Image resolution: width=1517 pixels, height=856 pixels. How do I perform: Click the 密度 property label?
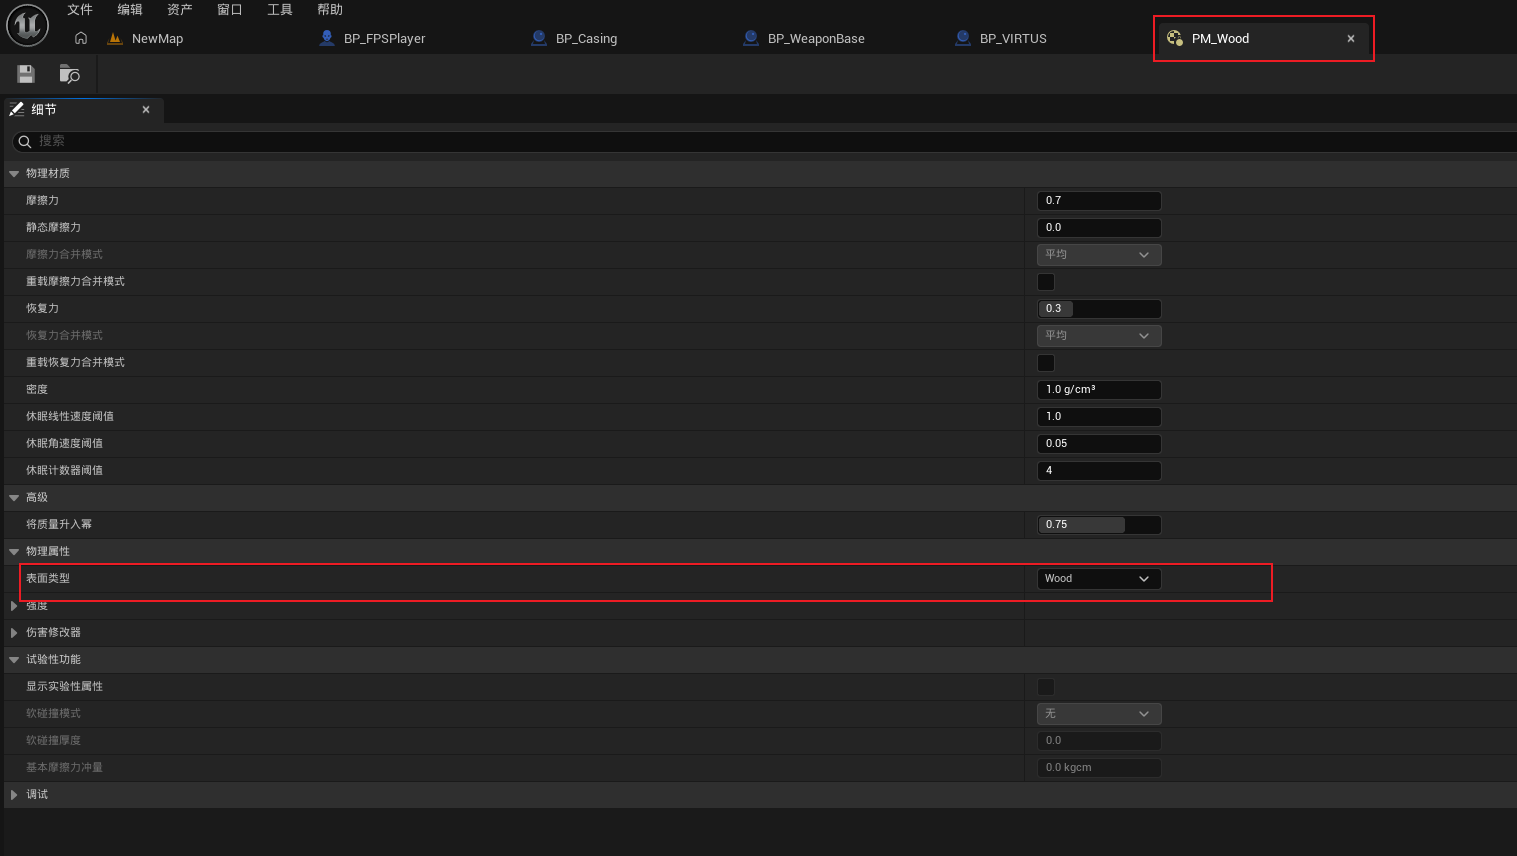pyautogui.click(x=37, y=390)
